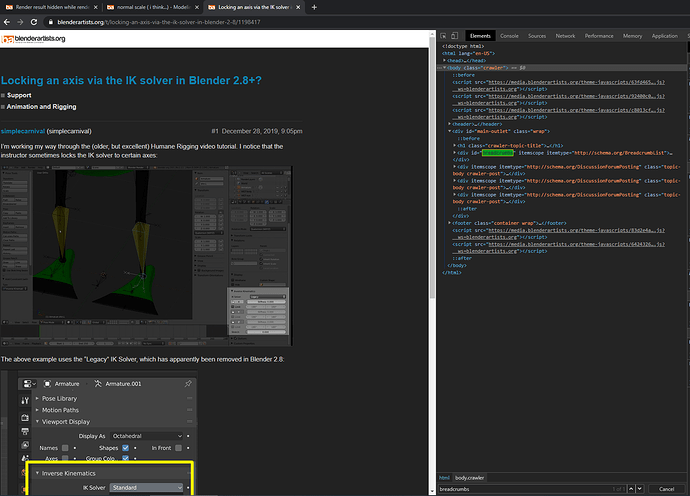Image resolution: width=690 pixels, height=496 pixels.
Task: Click the Humane Rigging screenshot thumbnail
Action: tap(147, 256)
